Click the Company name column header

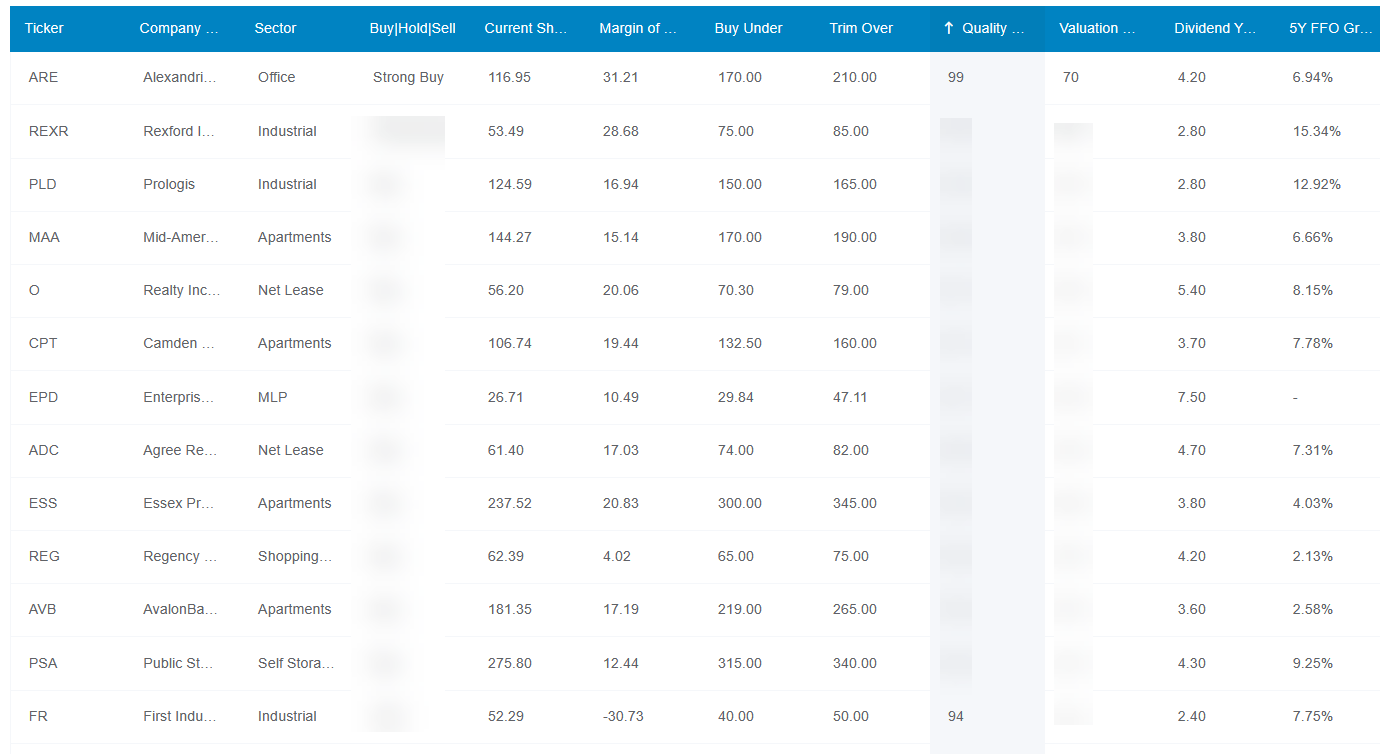[178, 28]
